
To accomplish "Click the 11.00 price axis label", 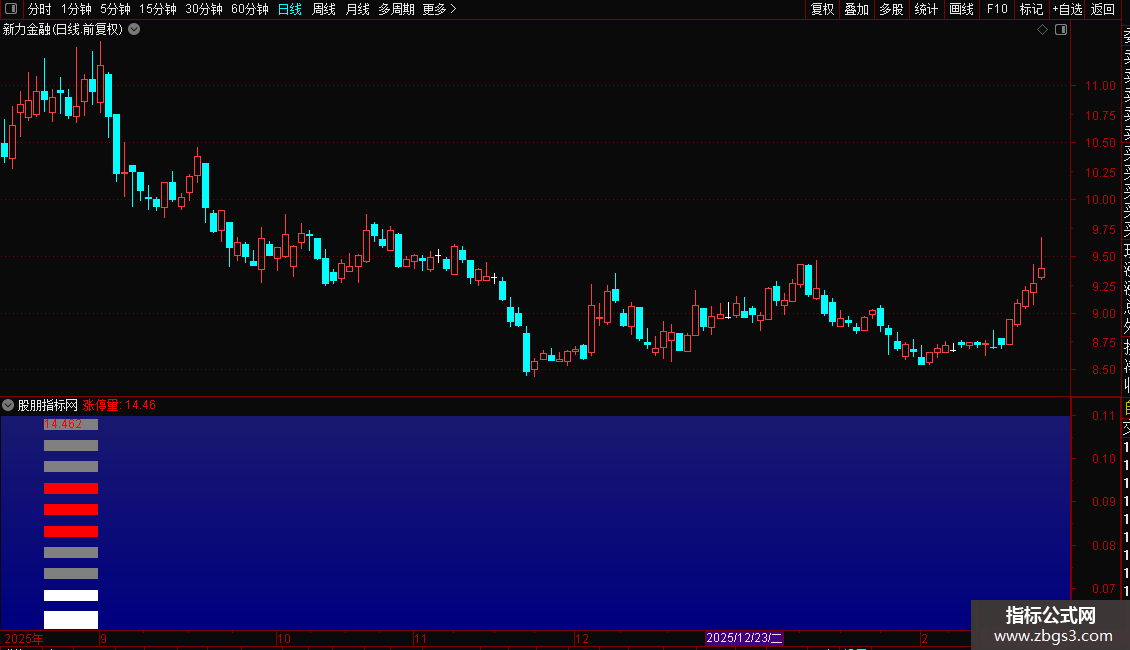I will 1100,86.
